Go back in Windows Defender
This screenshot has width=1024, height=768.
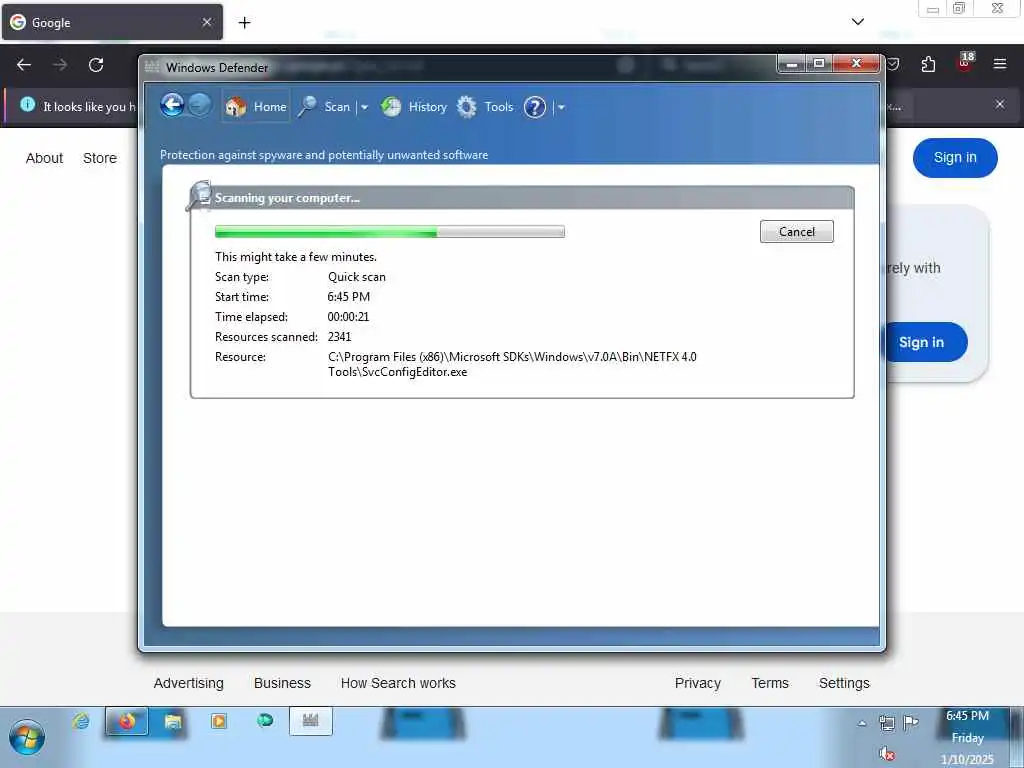(x=172, y=105)
